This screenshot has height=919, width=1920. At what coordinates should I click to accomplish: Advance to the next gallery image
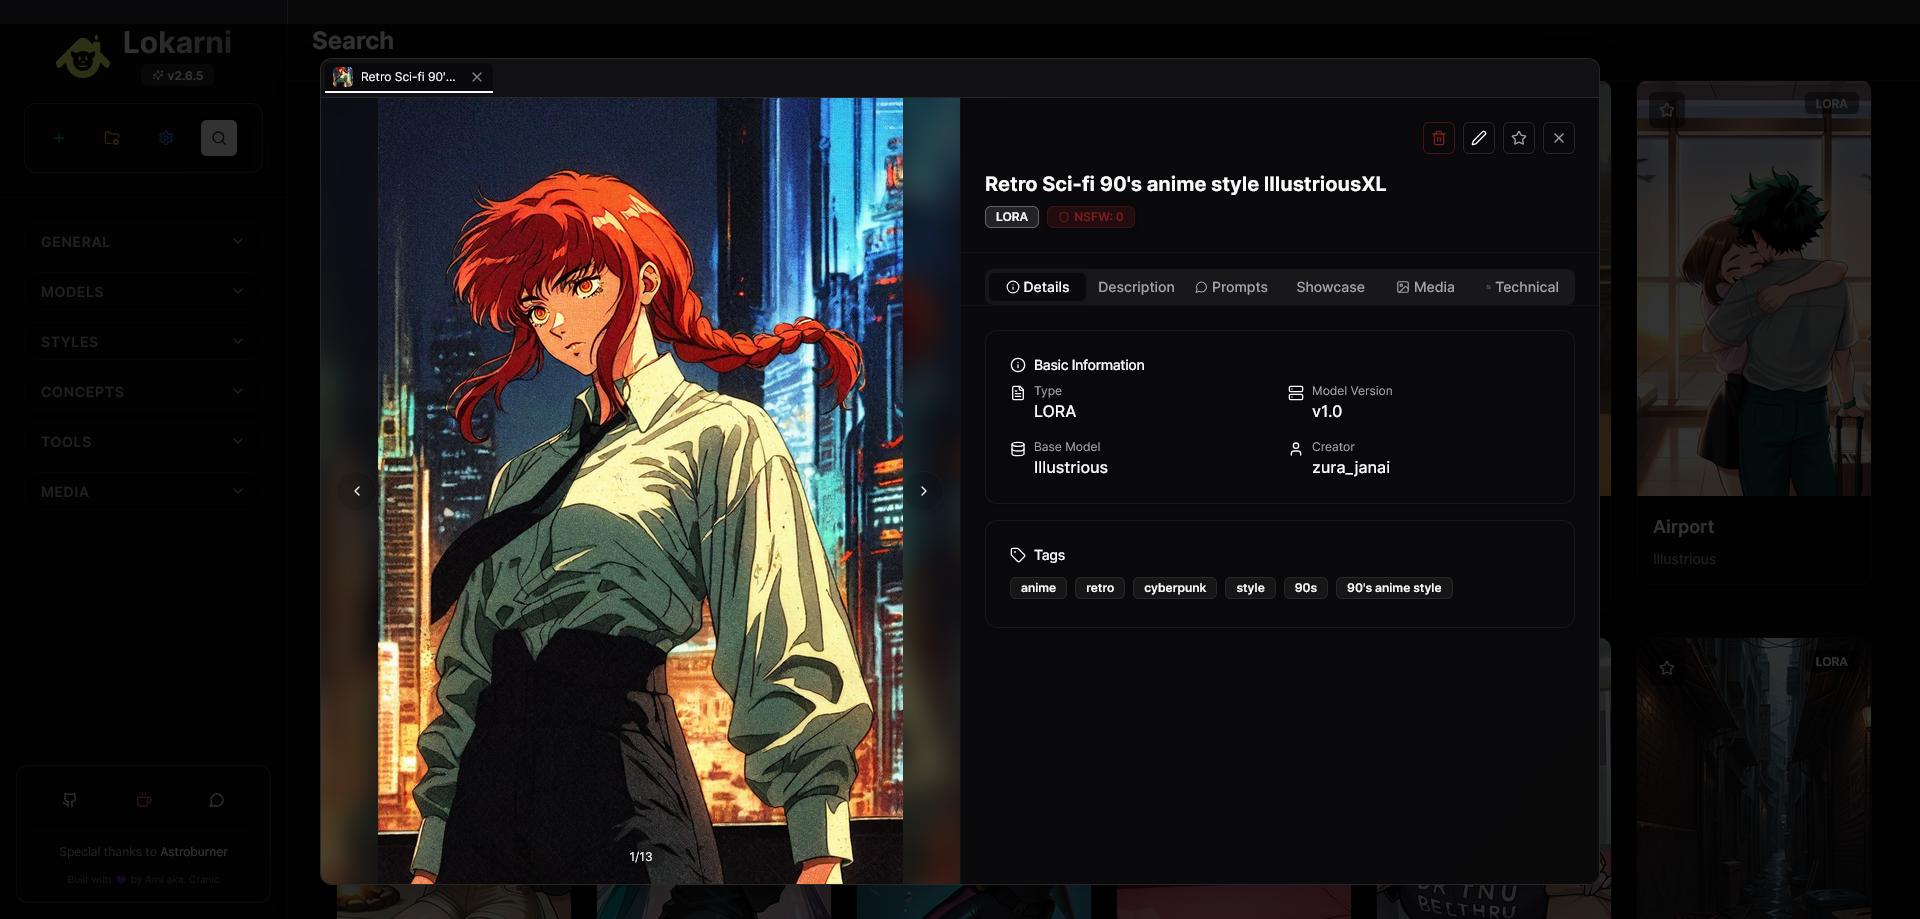coord(924,491)
